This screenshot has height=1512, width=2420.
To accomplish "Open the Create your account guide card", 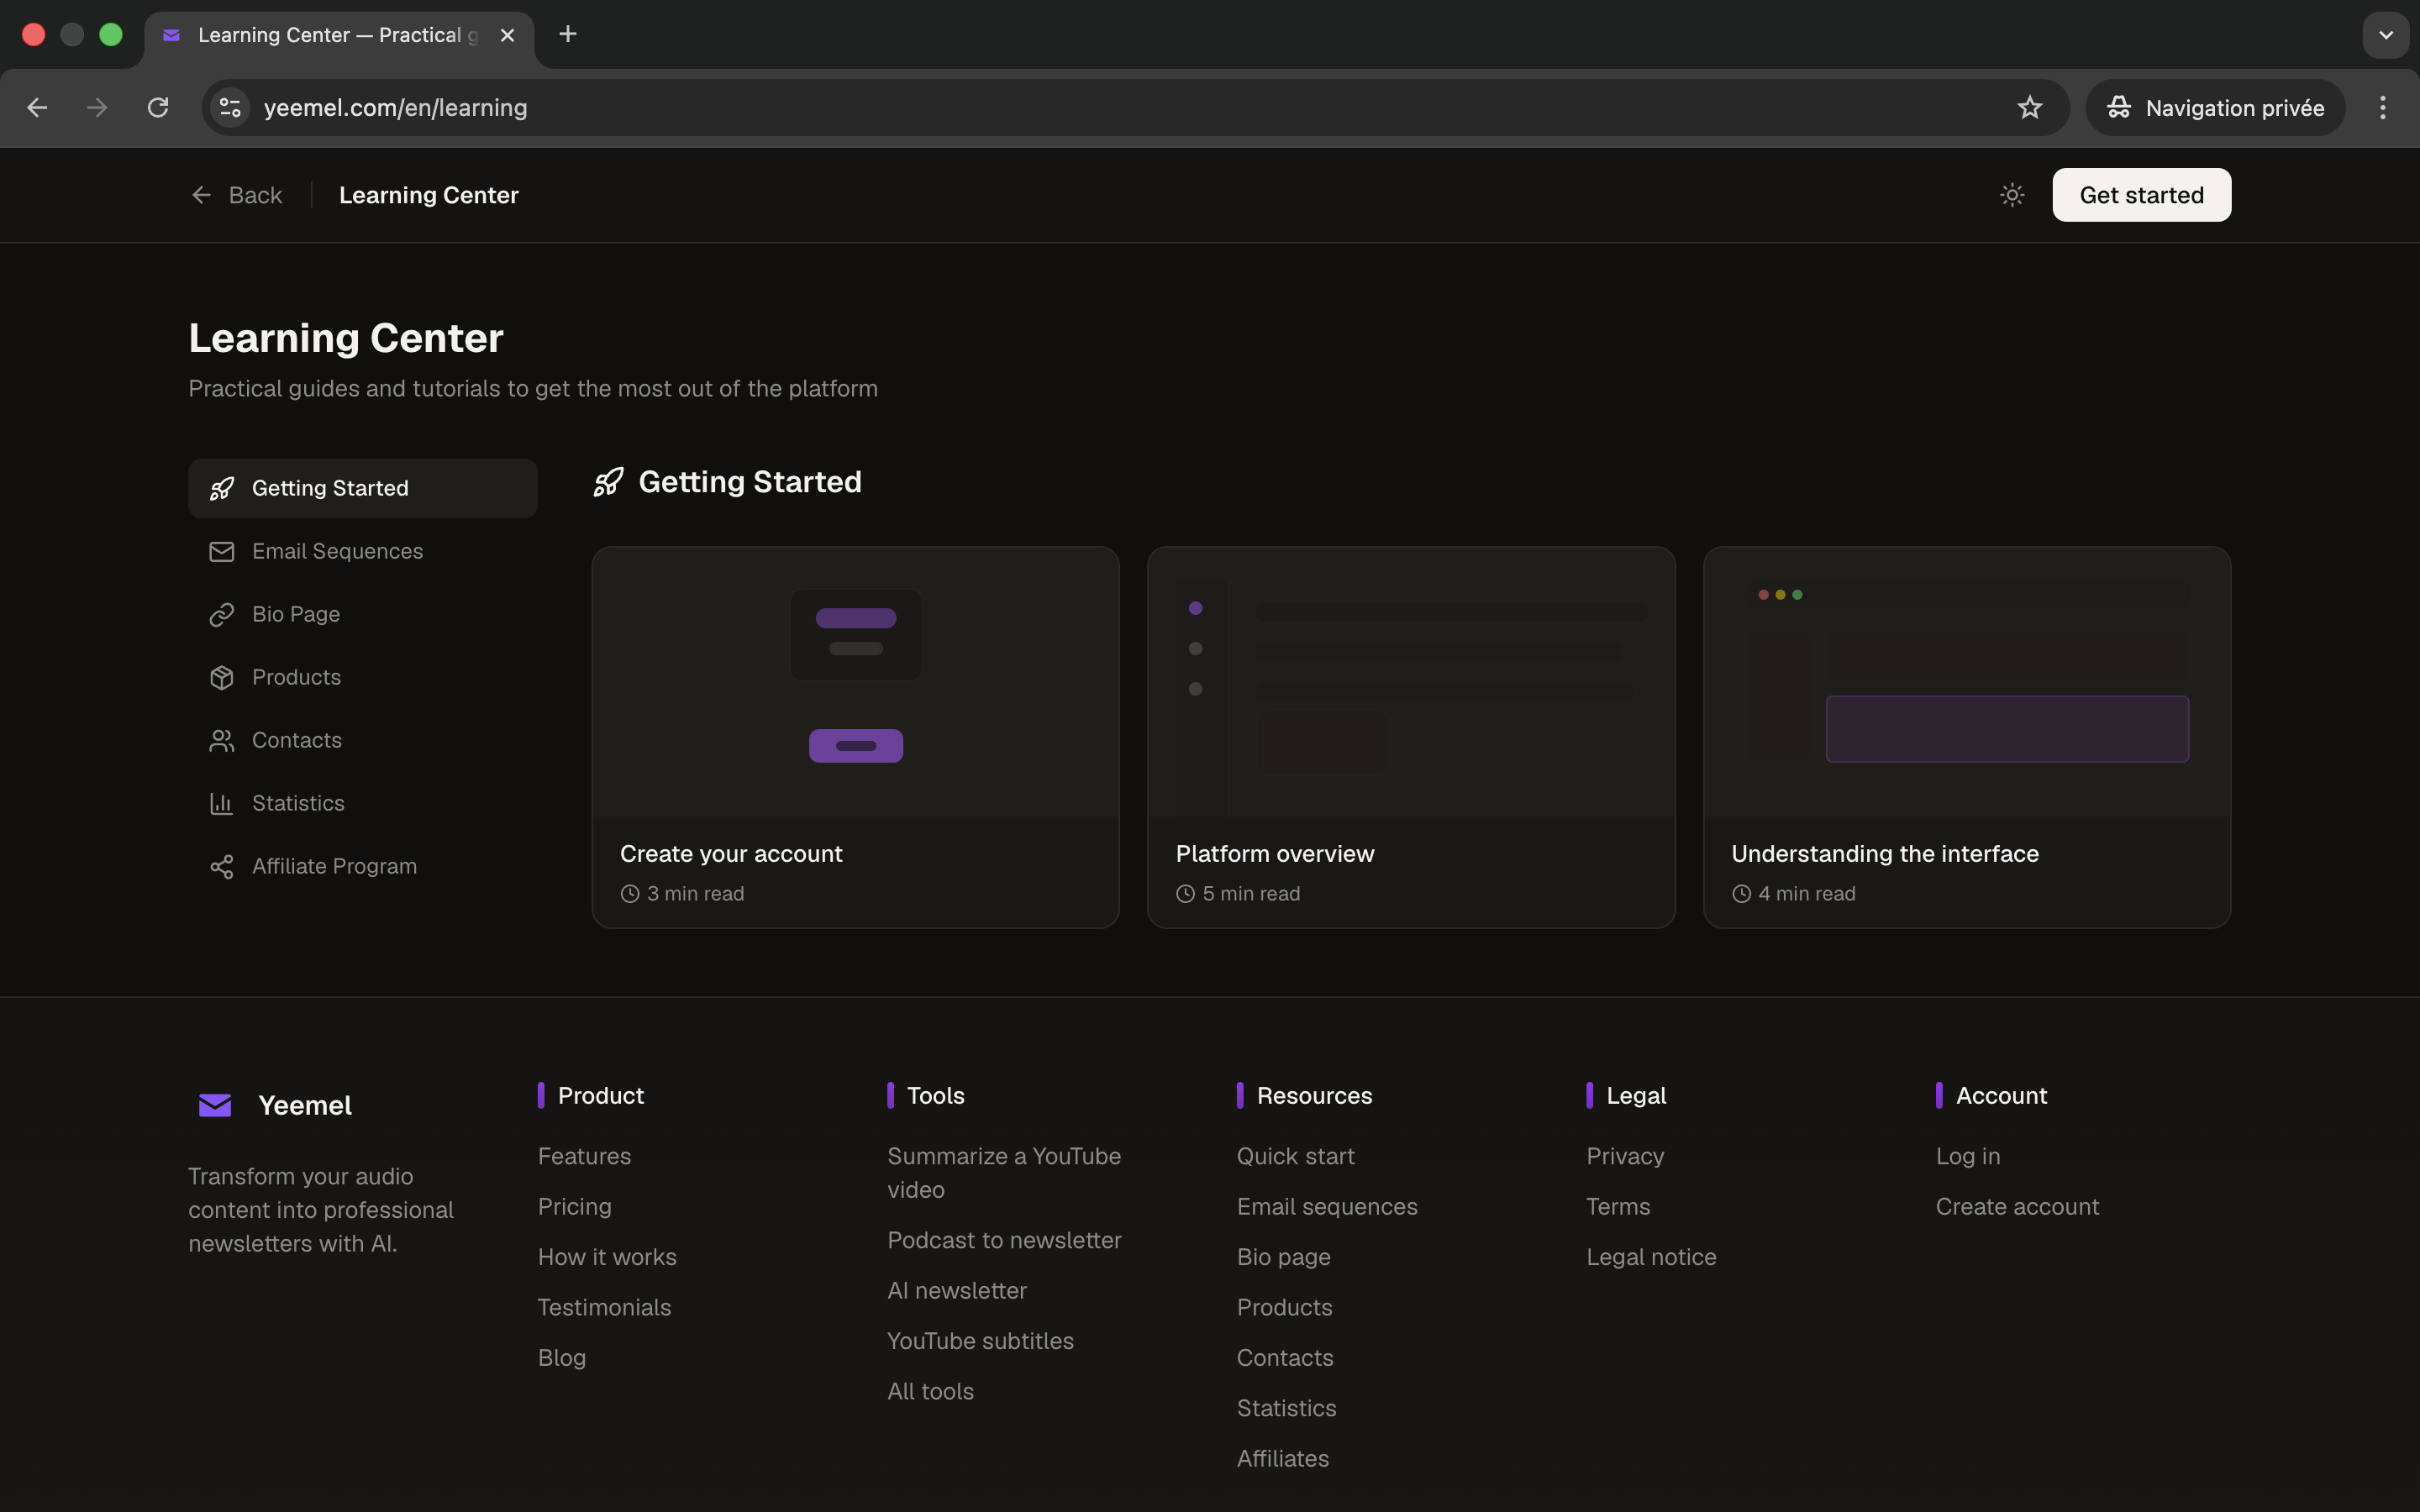I will coord(855,737).
